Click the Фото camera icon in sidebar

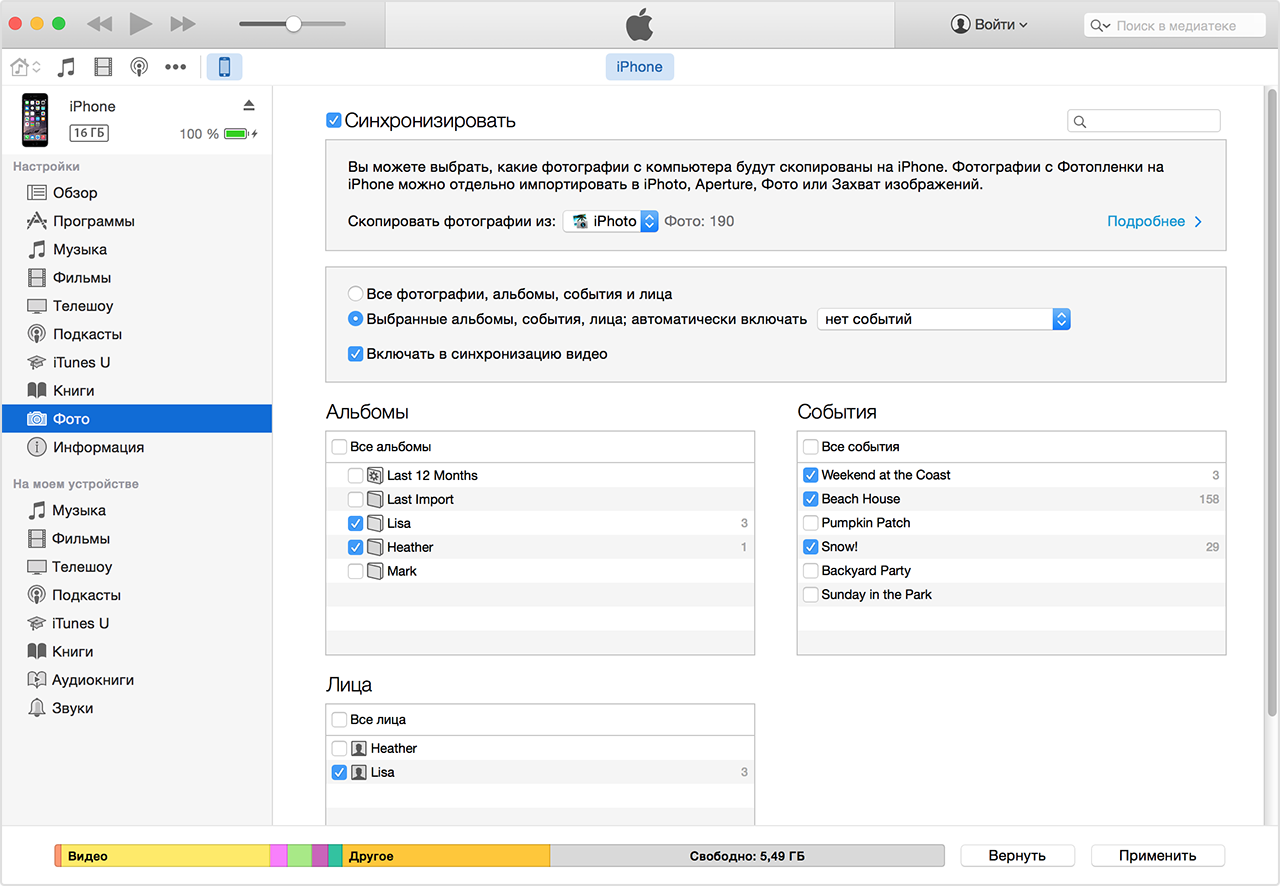coord(37,419)
